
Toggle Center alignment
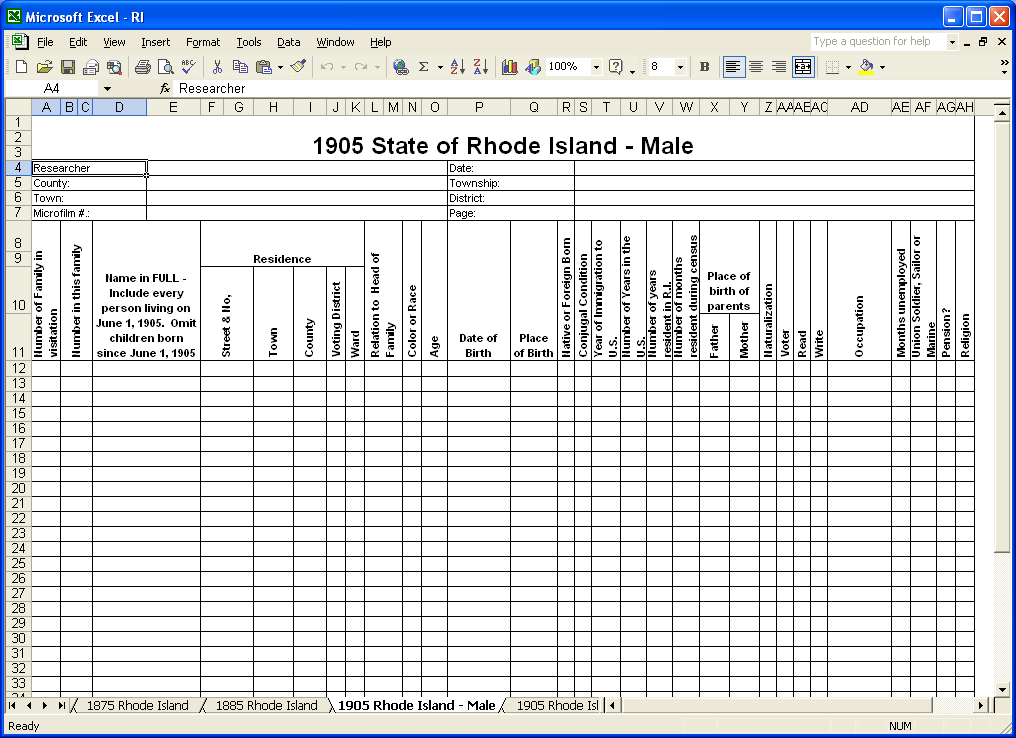(756, 67)
